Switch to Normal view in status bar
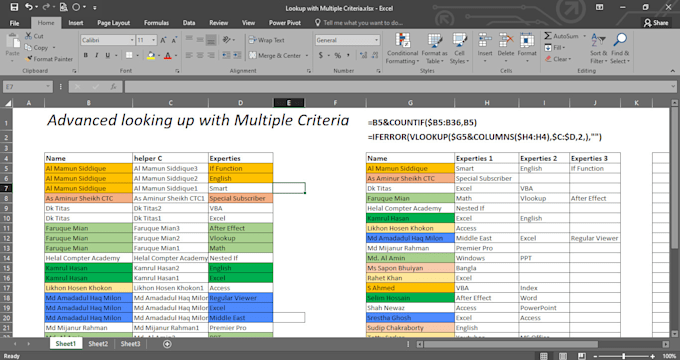The image size is (680, 360). point(543,356)
